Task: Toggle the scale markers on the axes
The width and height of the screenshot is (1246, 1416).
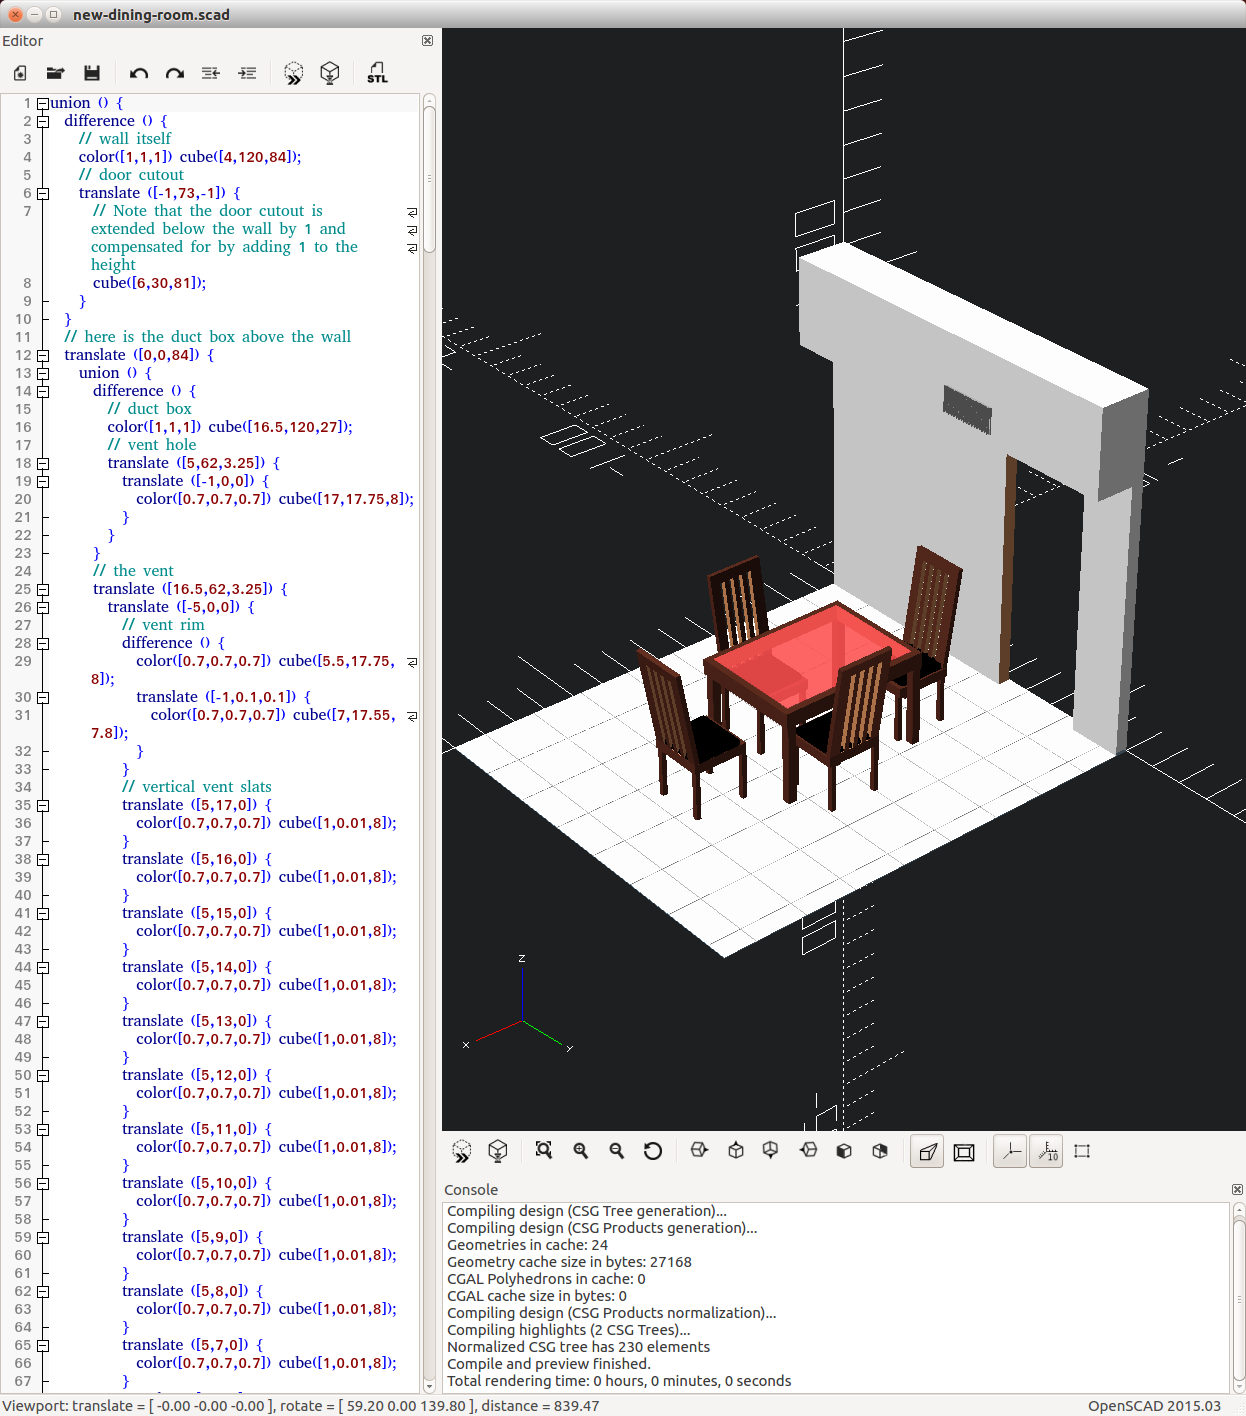Action: [x=1047, y=1152]
